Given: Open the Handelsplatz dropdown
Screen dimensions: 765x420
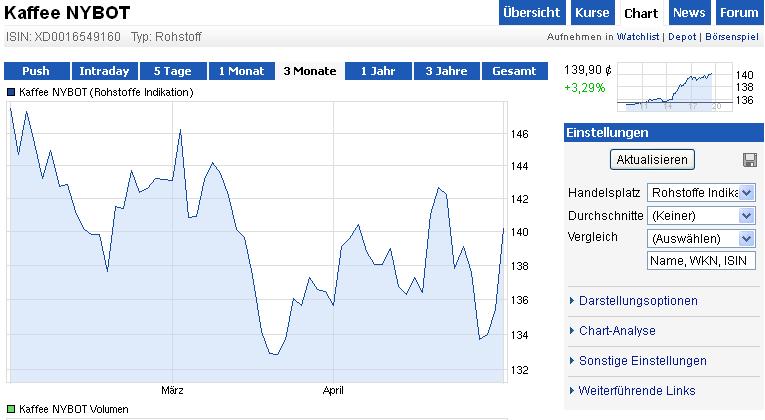Looking at the screenshot, I should [700, 192].
